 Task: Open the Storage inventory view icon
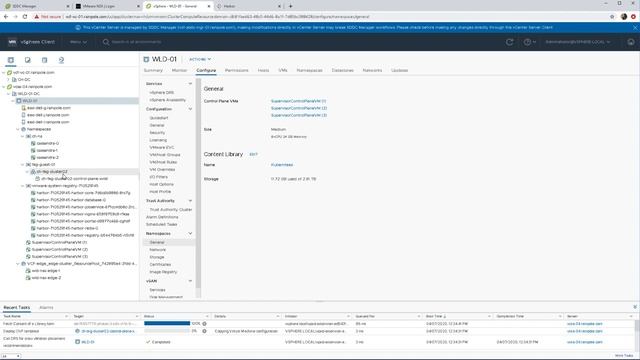[44, 60]
